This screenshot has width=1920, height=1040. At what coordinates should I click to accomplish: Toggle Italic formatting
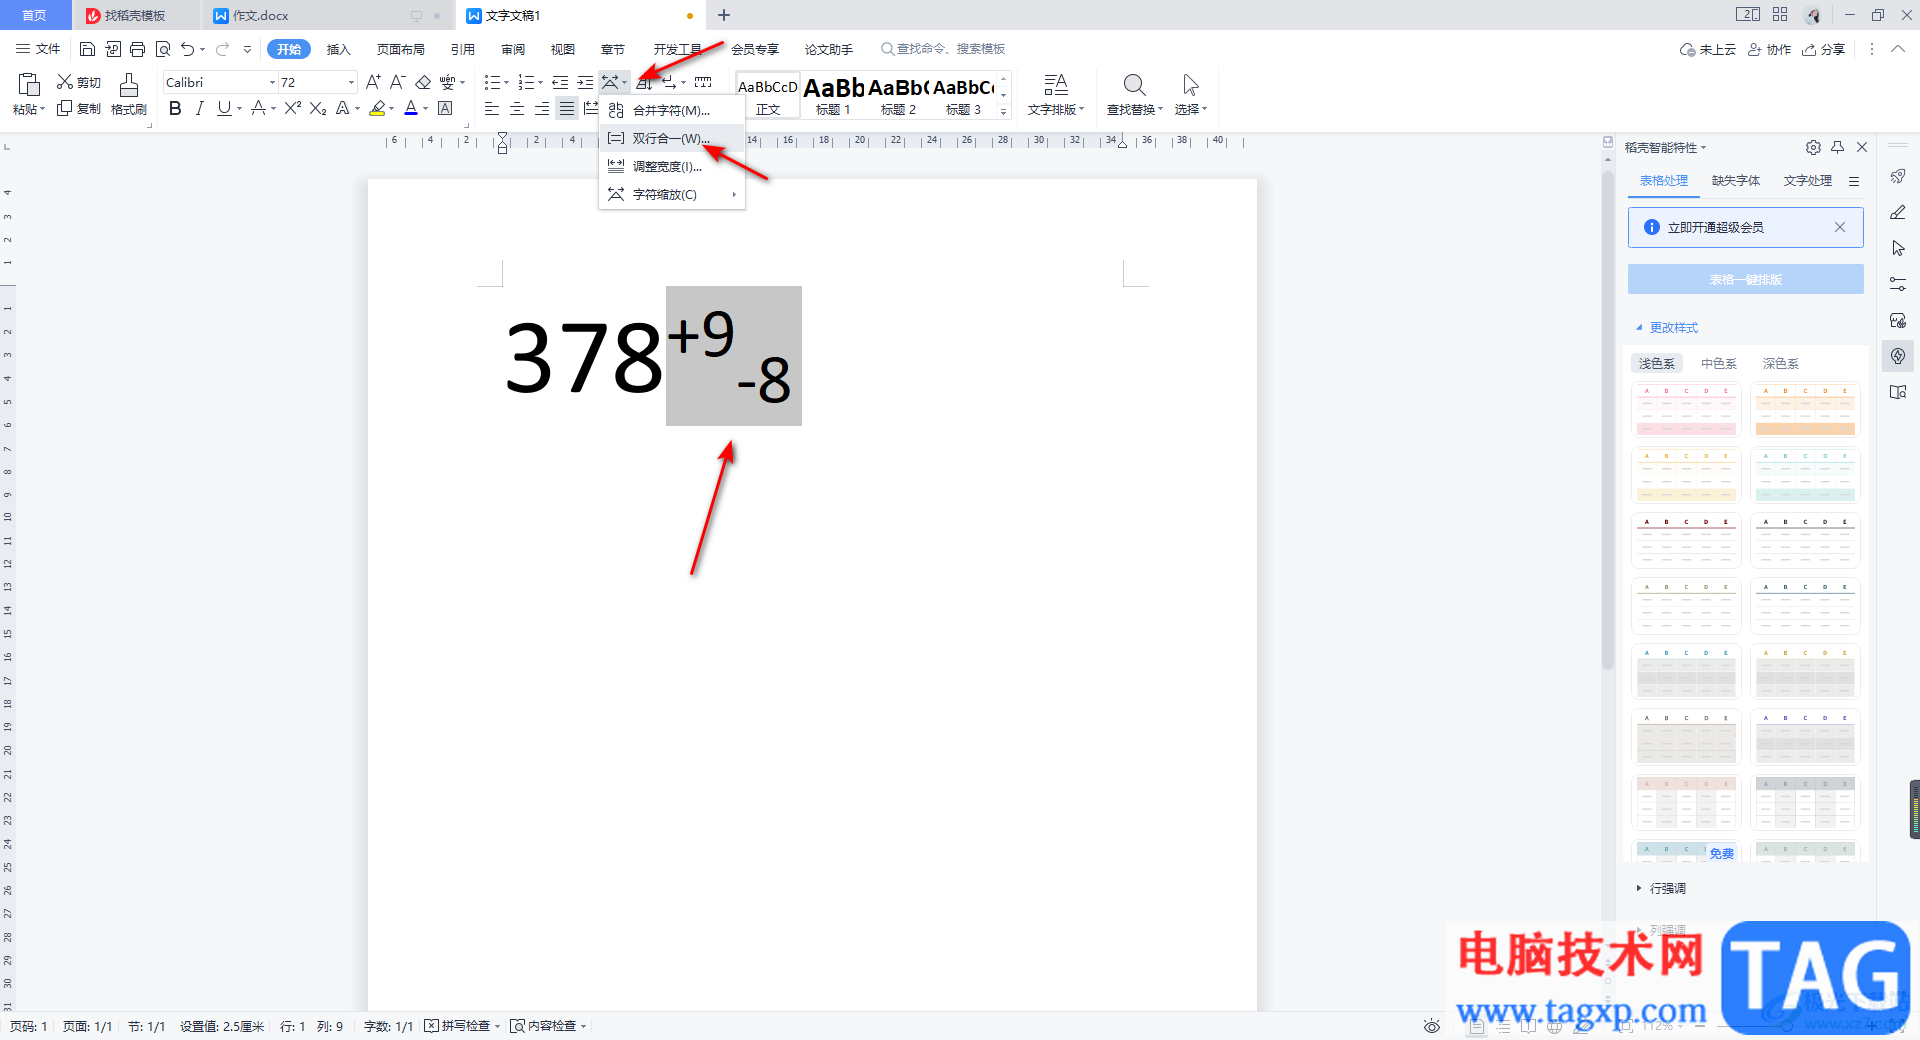pos(199,108)
